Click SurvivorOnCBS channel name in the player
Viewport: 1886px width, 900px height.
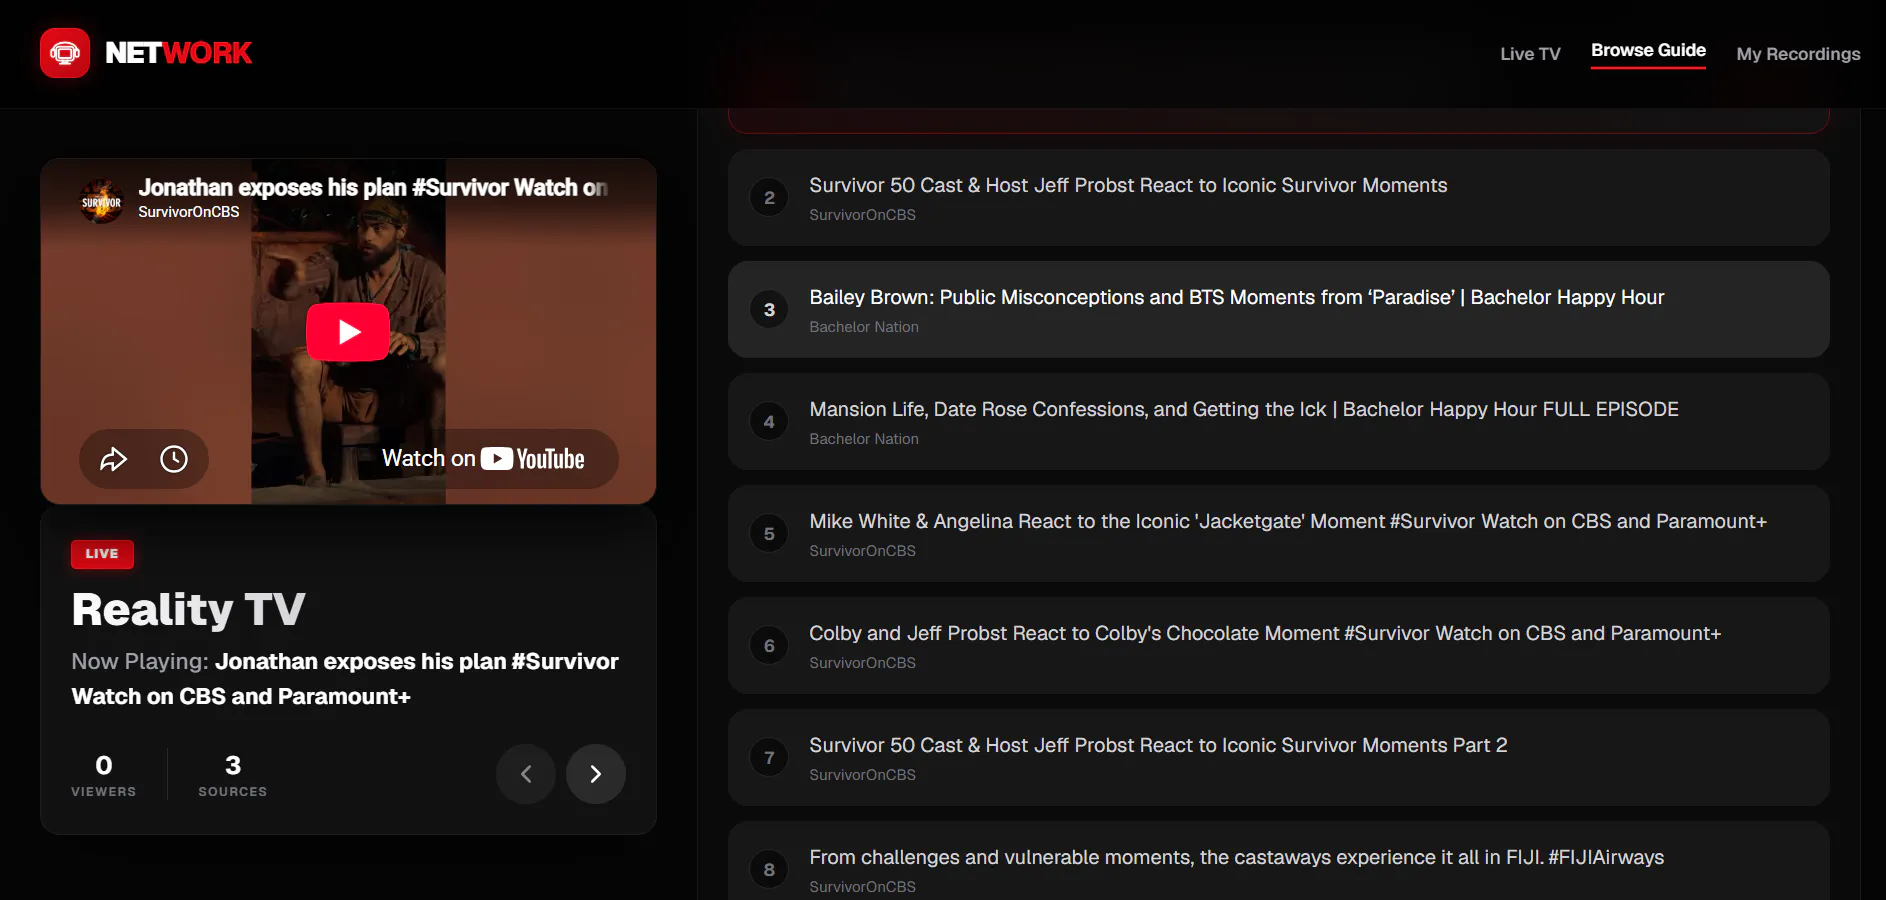[189, 212]
